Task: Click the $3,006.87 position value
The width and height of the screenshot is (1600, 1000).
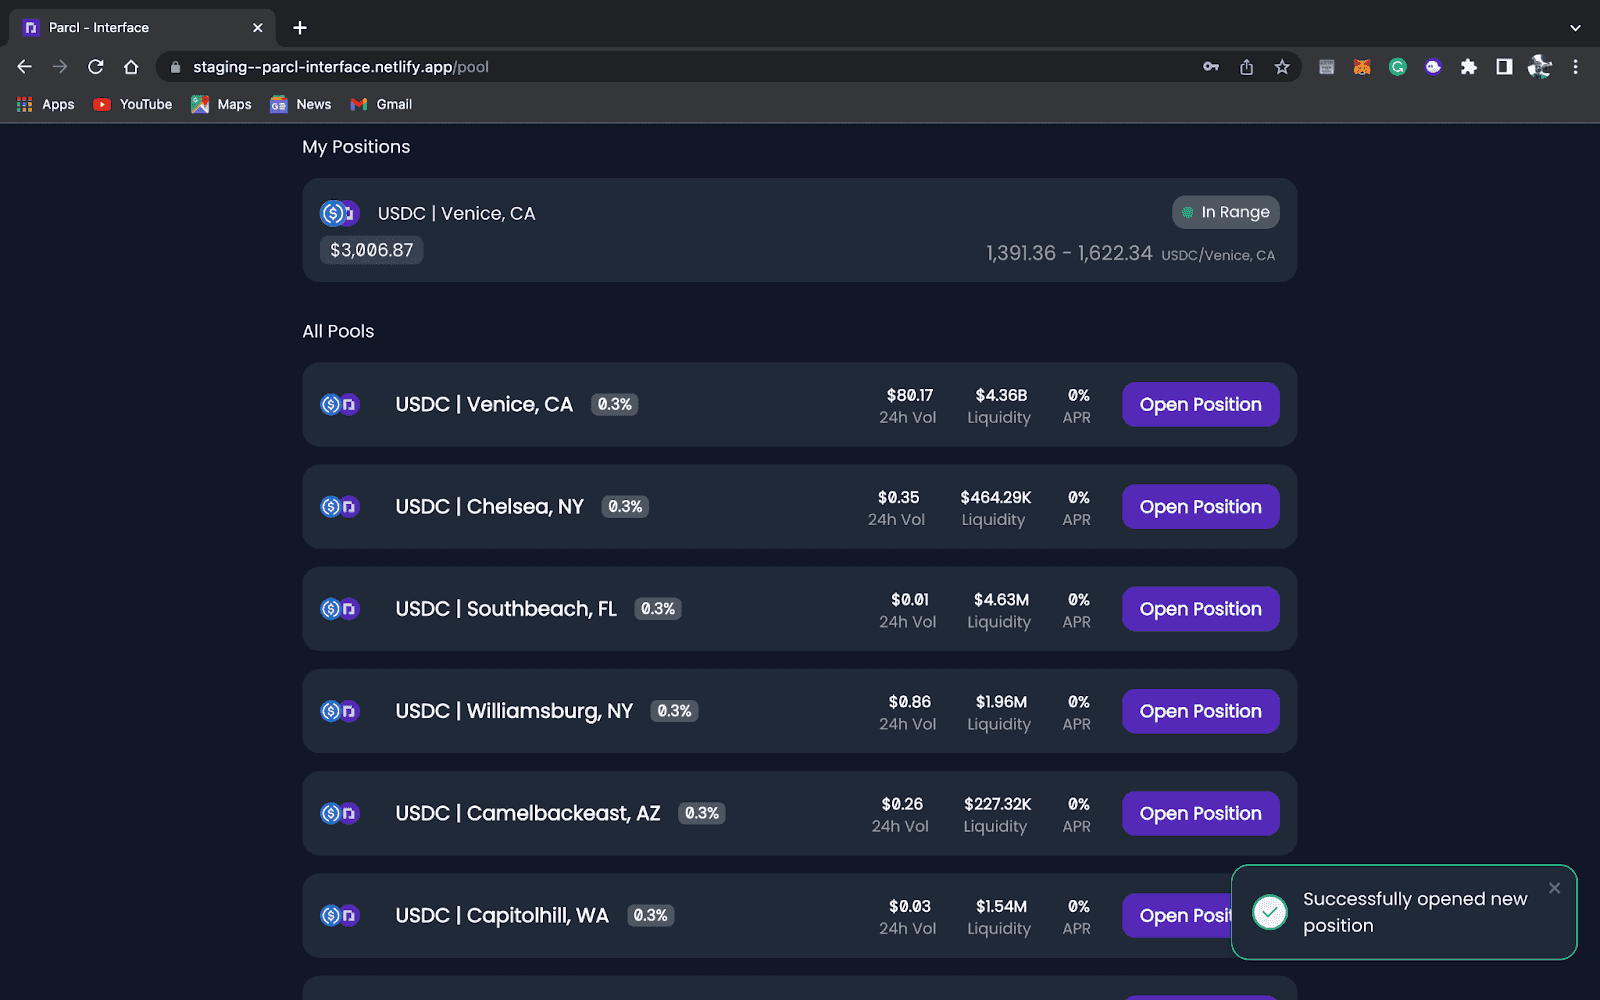Action: [371, 250]
